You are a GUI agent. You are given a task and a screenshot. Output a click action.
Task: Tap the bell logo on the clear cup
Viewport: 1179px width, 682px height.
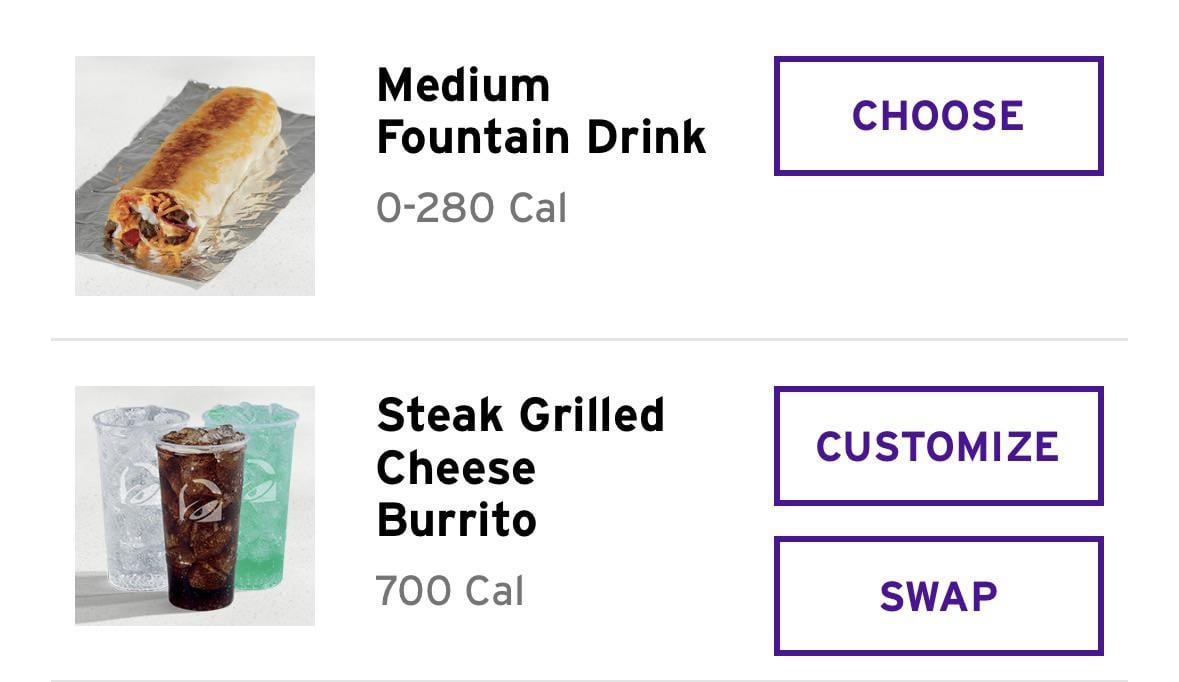click(x=137, y=487)
